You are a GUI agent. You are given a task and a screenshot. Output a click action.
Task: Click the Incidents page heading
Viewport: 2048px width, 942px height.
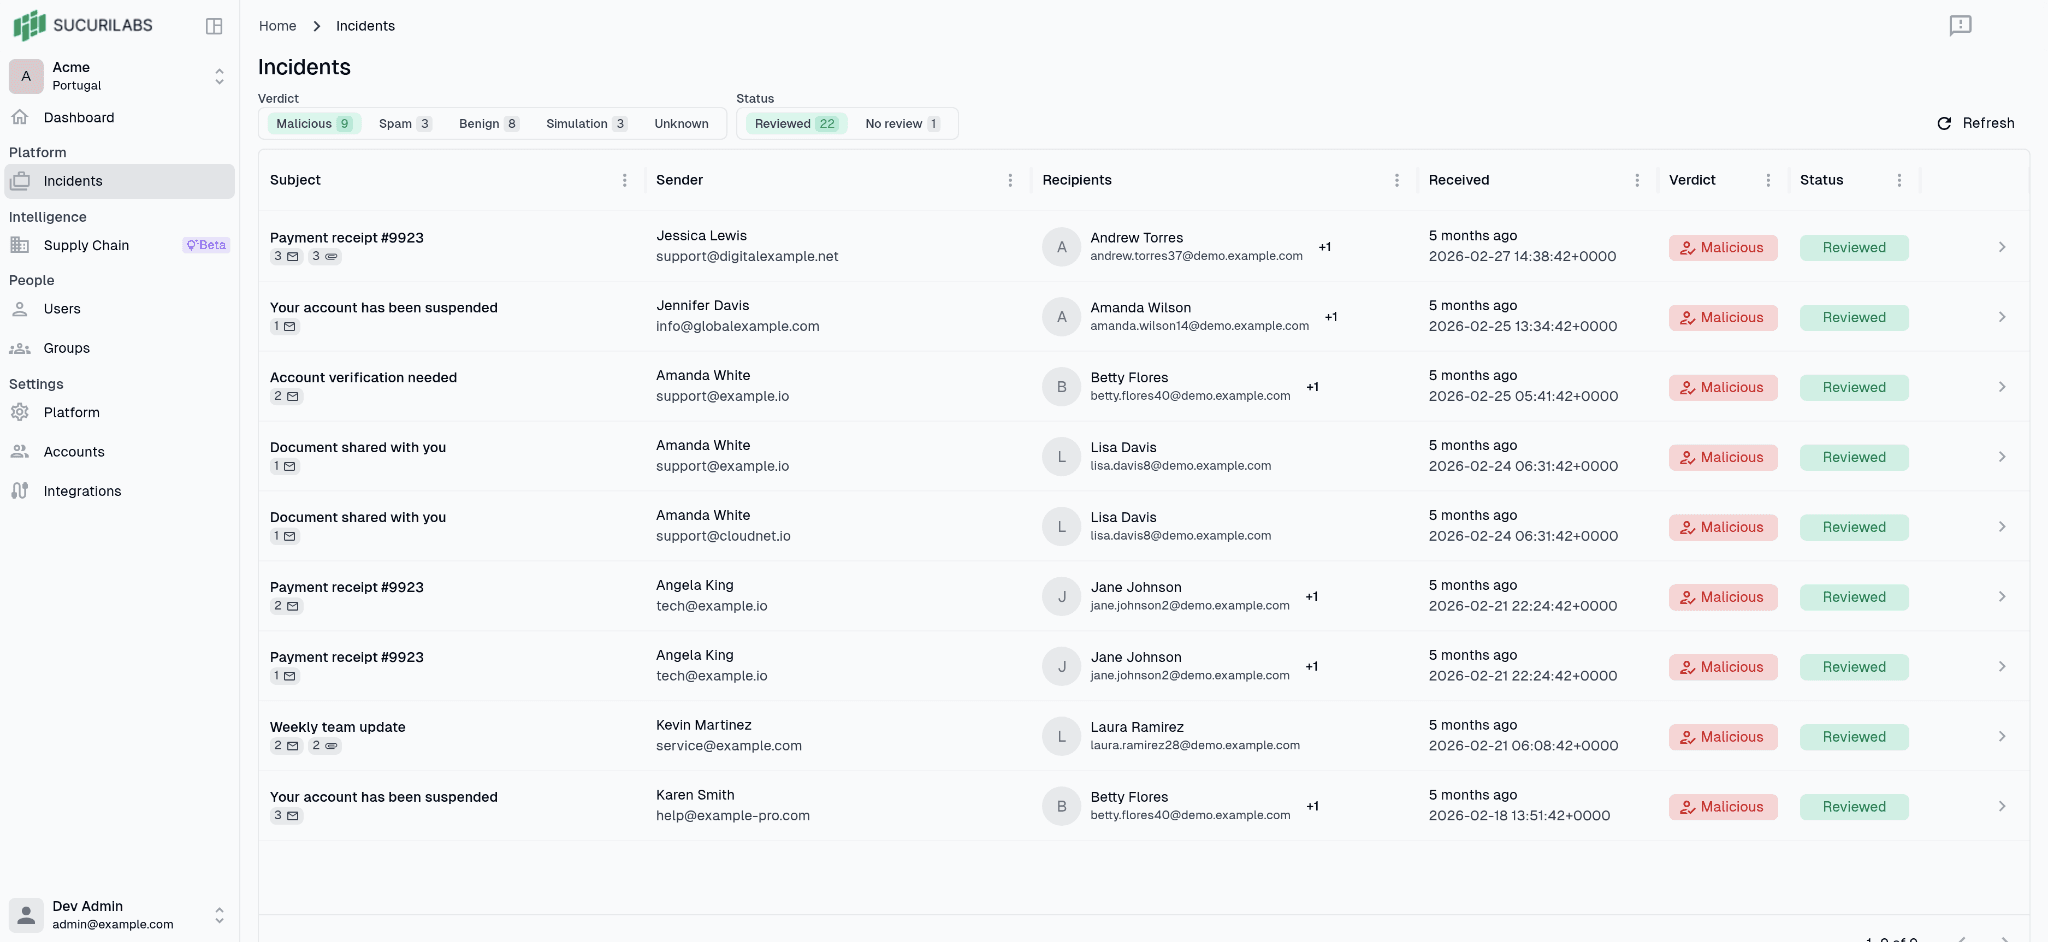(x=304, y=67)
